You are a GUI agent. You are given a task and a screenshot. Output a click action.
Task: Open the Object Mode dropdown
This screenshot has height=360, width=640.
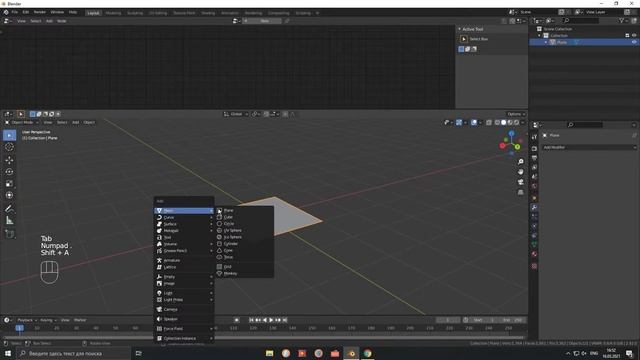click(x=21, y=122)
